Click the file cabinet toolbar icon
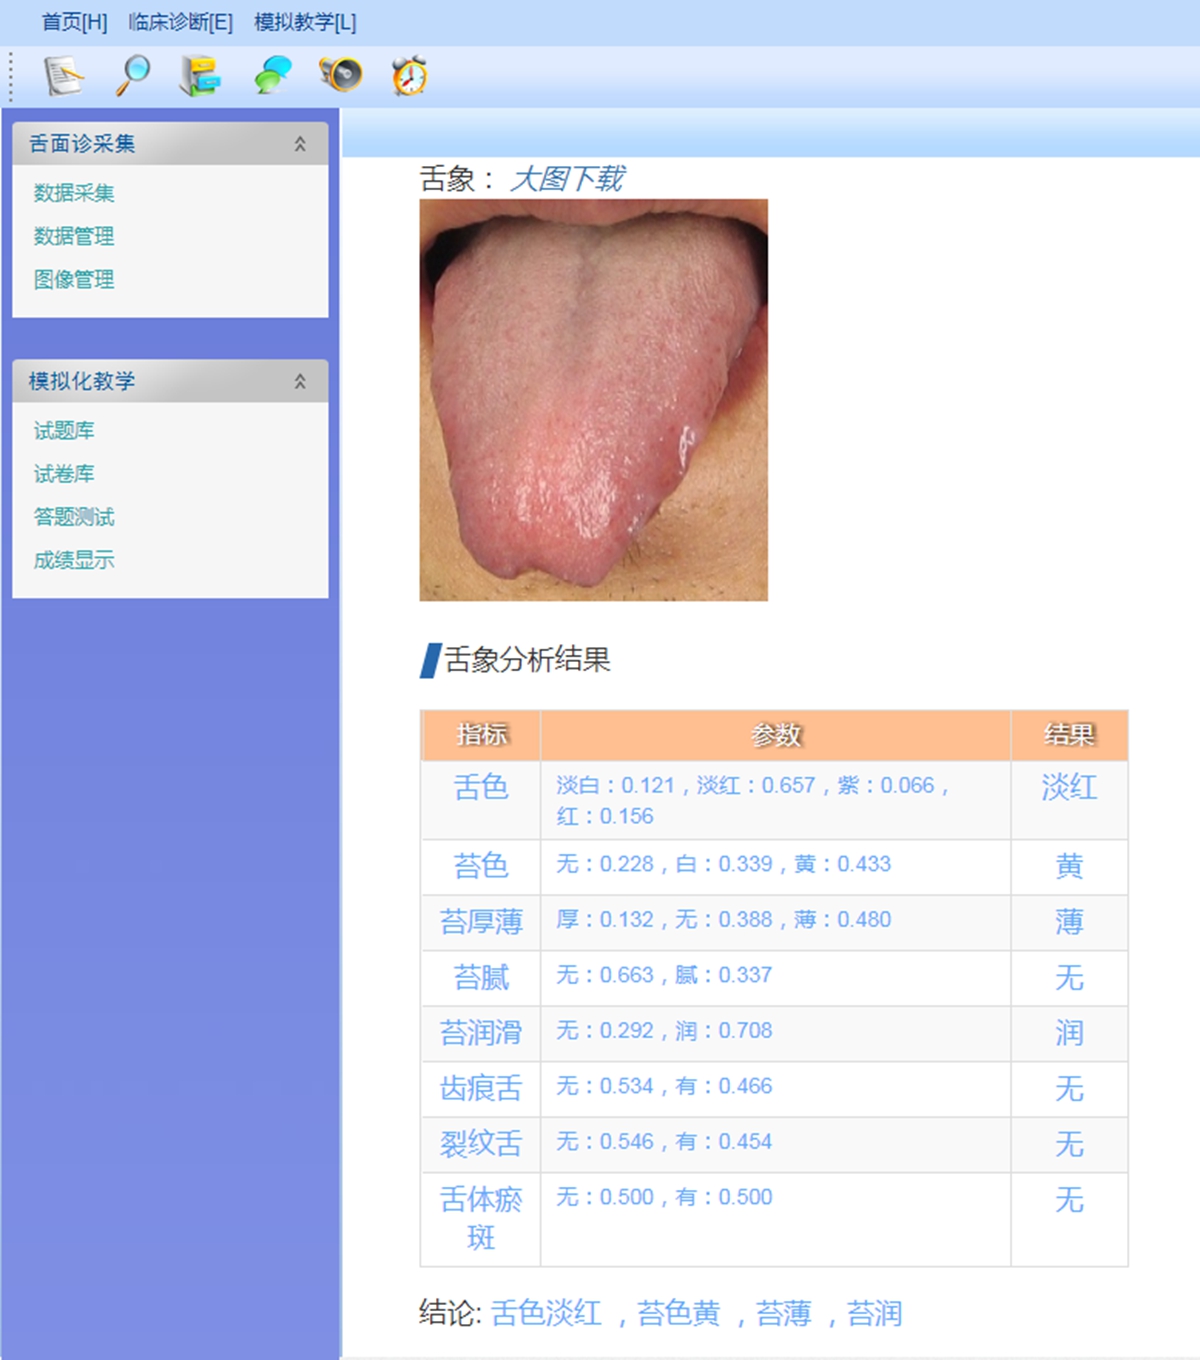This screenshot has width=1200, height=1360. click(200, 76)
